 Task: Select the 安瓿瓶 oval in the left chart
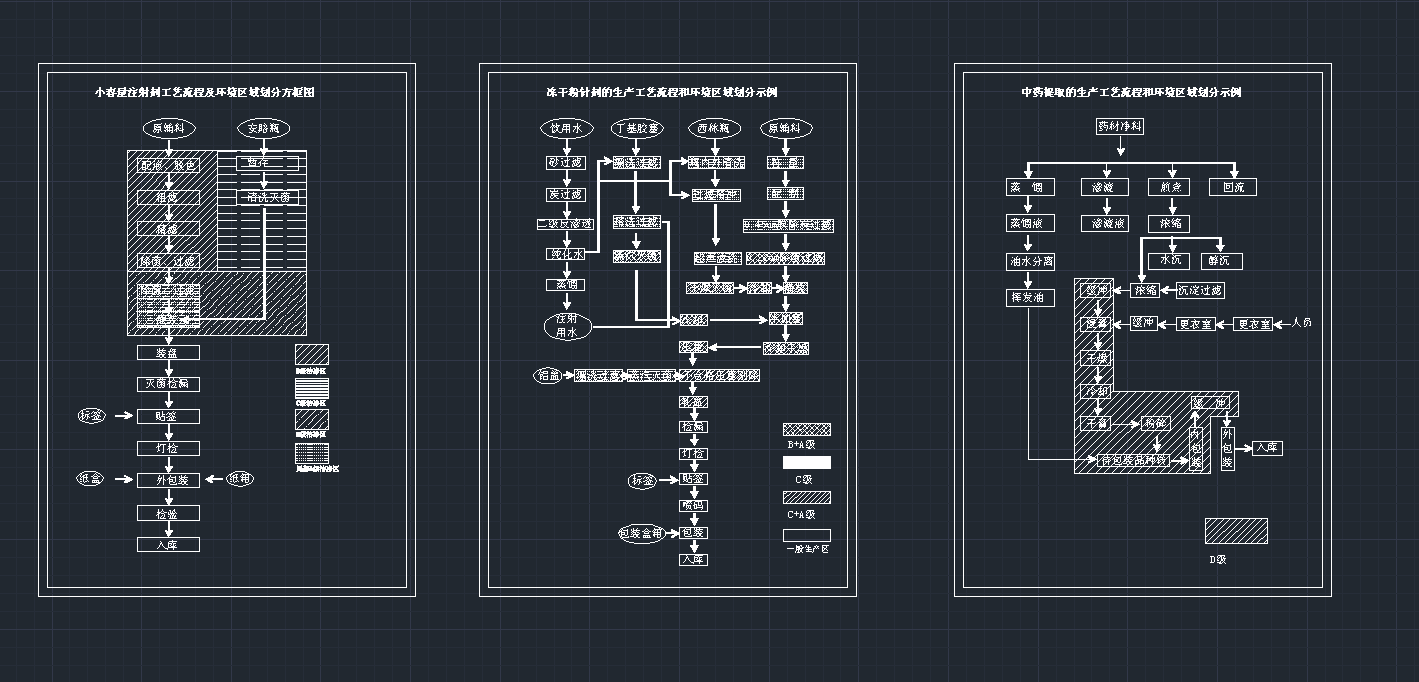tap(263, 128)
